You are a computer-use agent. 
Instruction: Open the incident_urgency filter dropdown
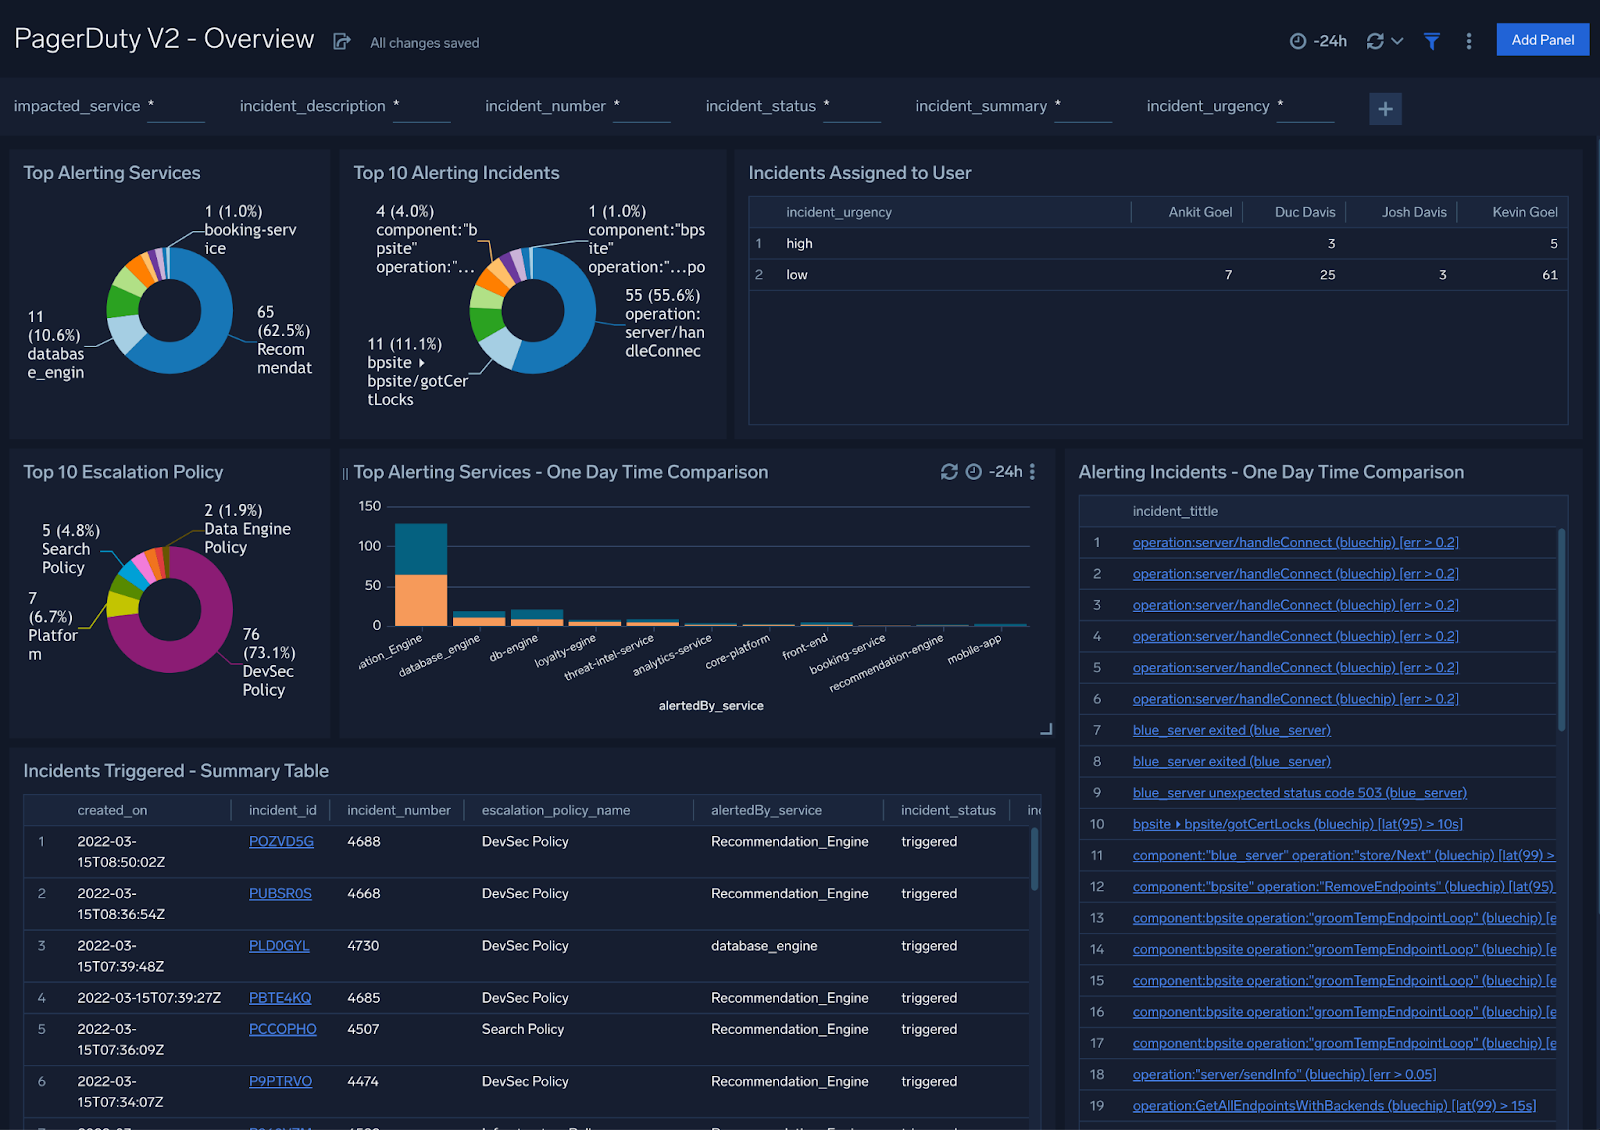(x=1305, y=112)
